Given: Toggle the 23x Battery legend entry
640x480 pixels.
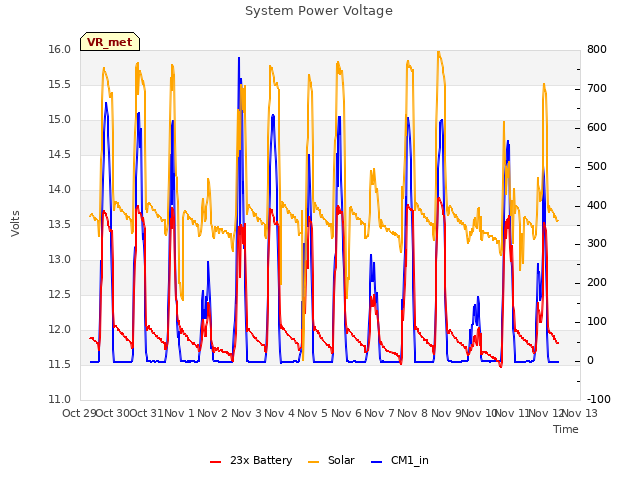Looking at the screenshot, I should (x=251, y=460).
